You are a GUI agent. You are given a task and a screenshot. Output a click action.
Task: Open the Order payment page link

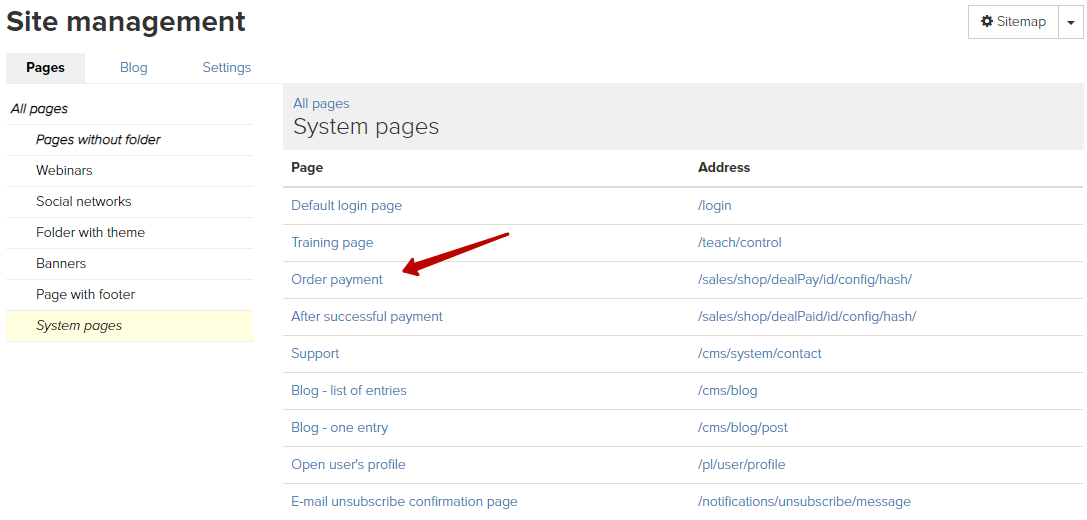[337, 280]
